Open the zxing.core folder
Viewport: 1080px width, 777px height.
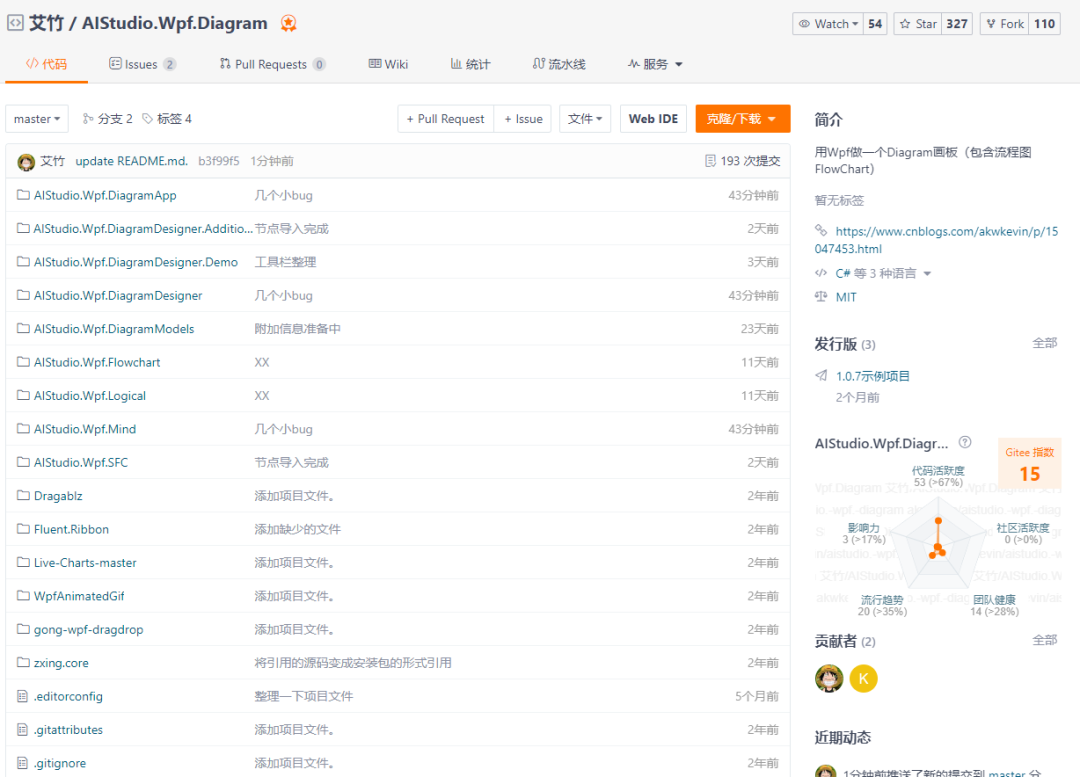(x=61, y=663)
